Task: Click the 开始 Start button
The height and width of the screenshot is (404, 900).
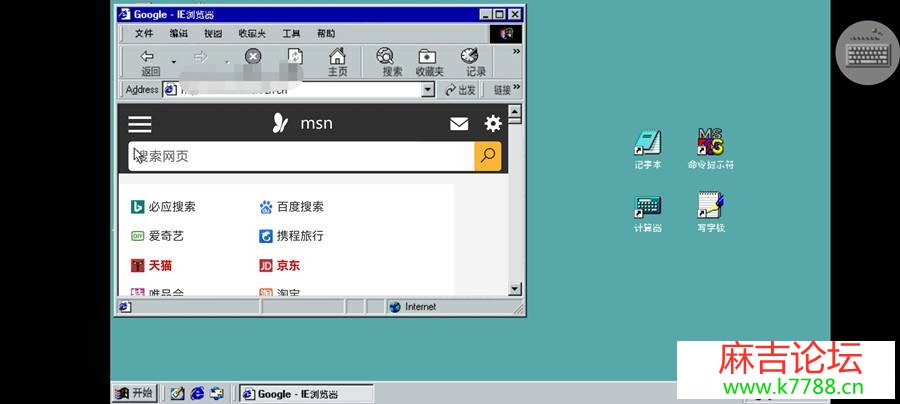Action: 134,393
